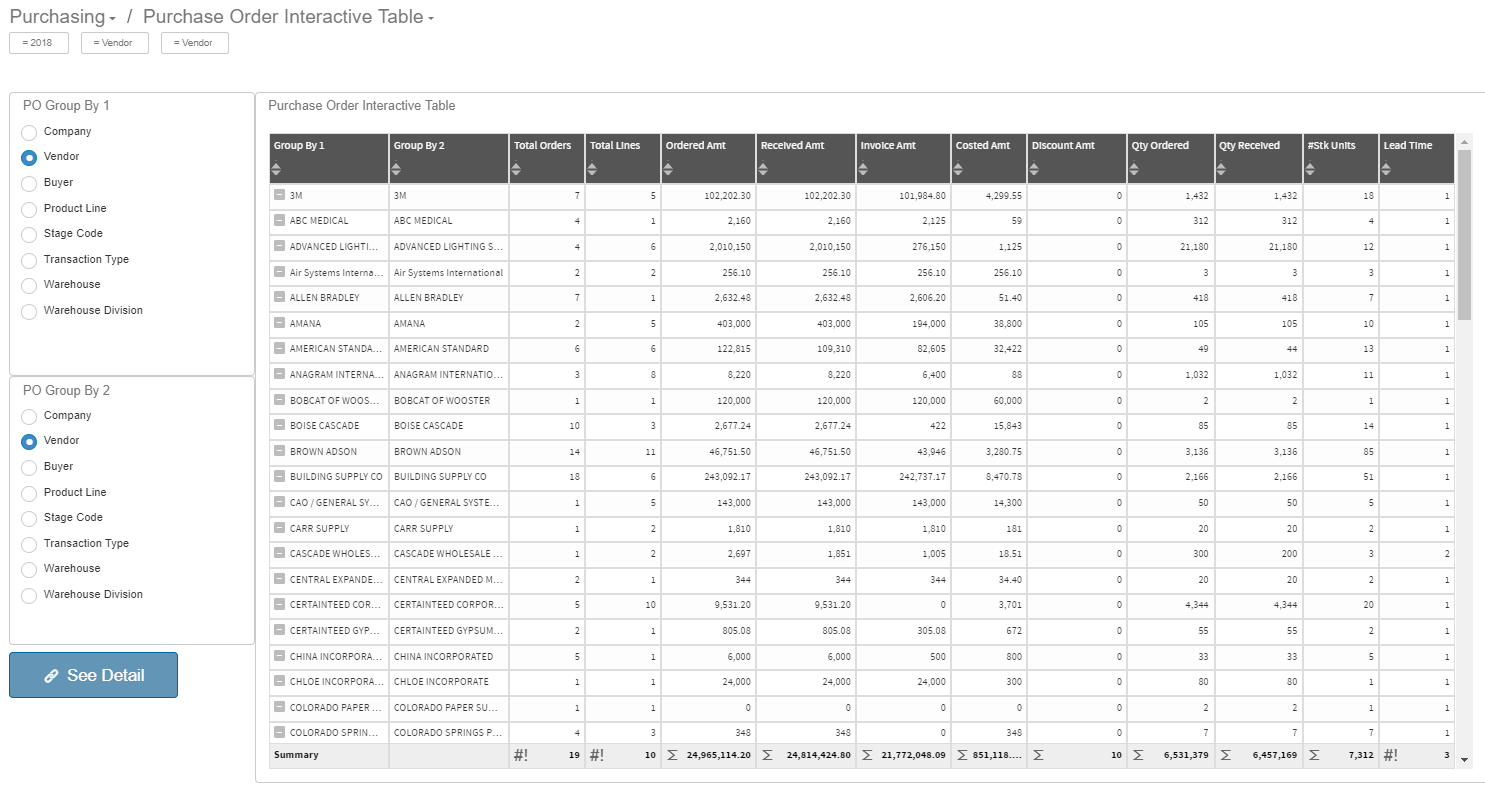Click the = 2018 filter chip
The width and height of the screenshot is (1485, 788).
38,42
